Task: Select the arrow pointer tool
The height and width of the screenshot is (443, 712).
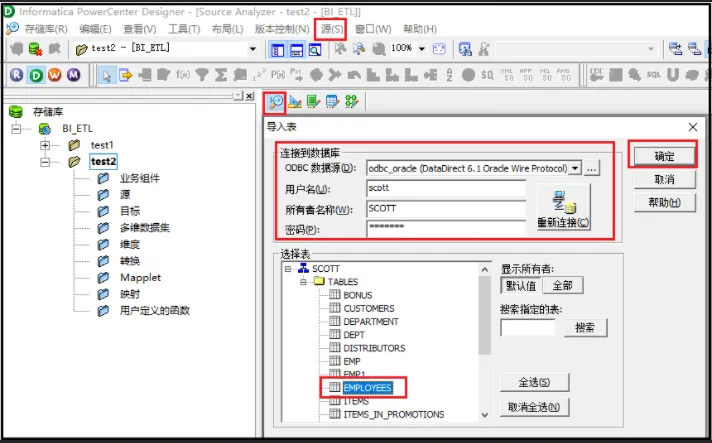Action: (x=107, y=75)
